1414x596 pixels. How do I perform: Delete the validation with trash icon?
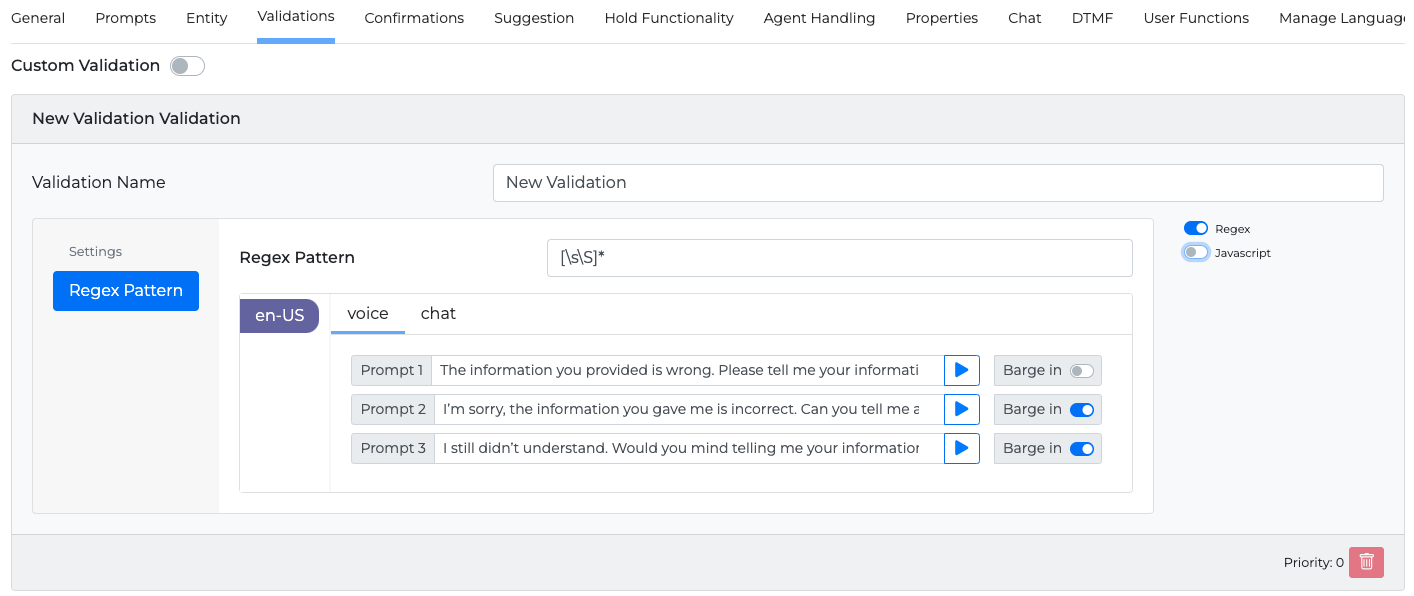[1366, 562]
